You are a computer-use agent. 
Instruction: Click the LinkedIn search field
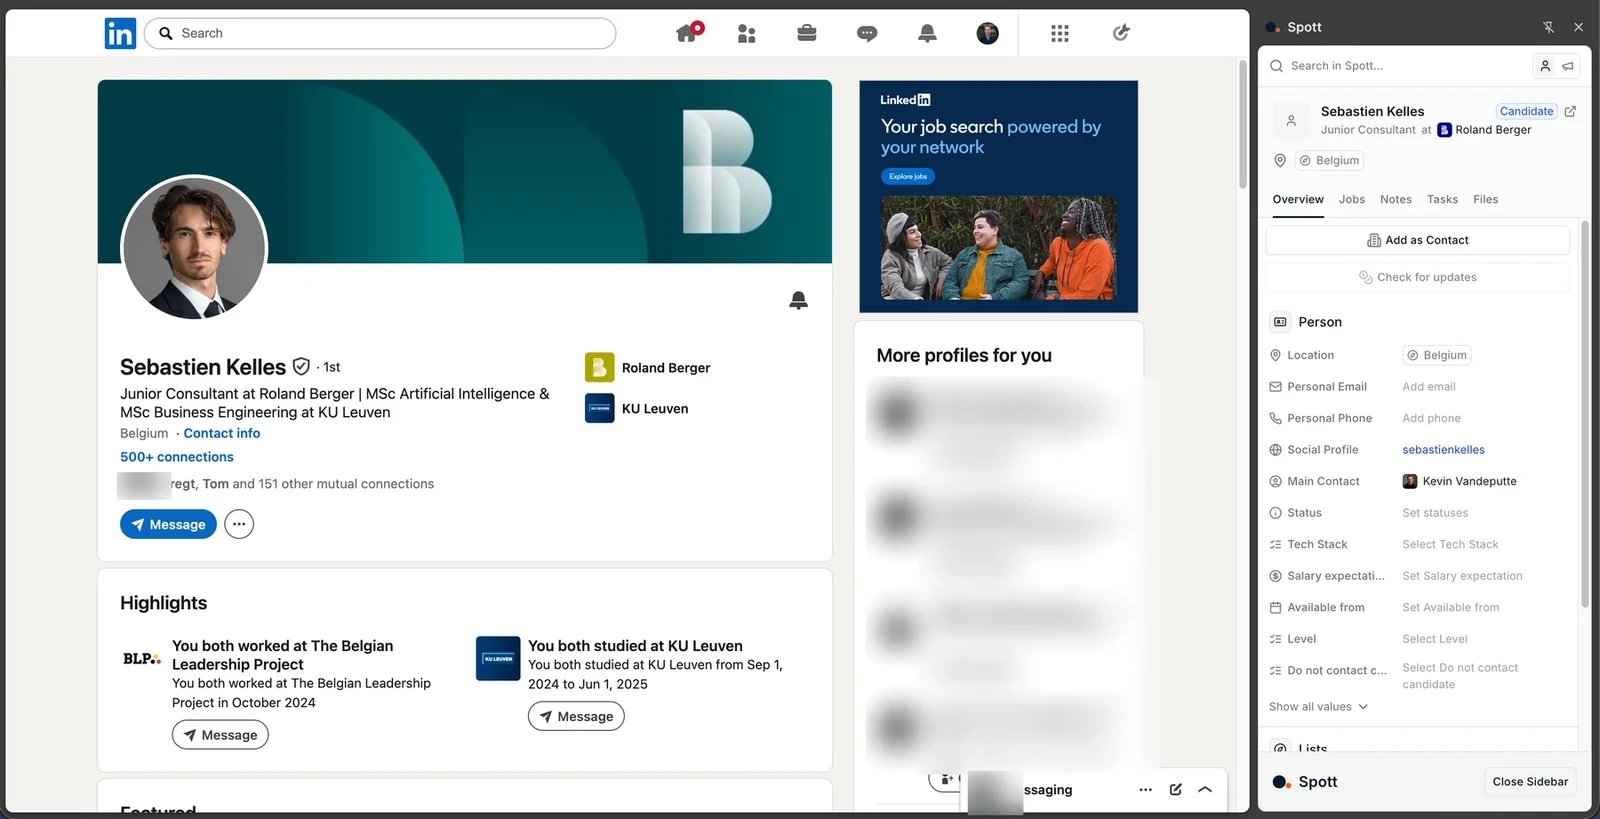pyautogui.click(x=380, y=33)
